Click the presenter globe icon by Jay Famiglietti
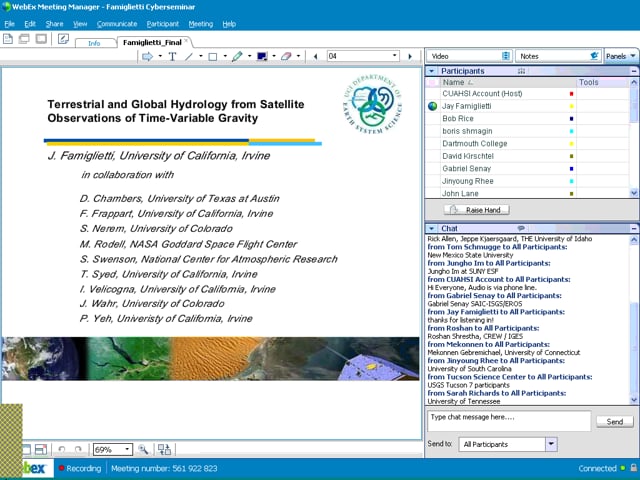Screen dimensions: 640x480 (x=433, y=106)
